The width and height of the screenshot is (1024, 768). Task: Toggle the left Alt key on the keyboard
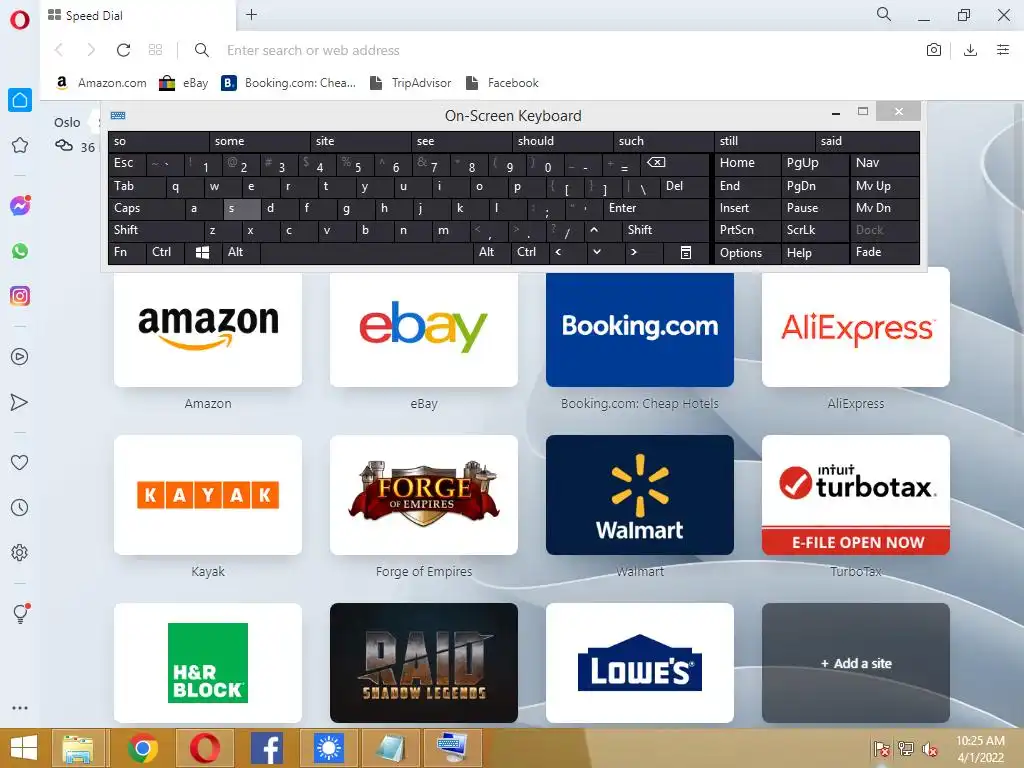(x=240, y=253)
